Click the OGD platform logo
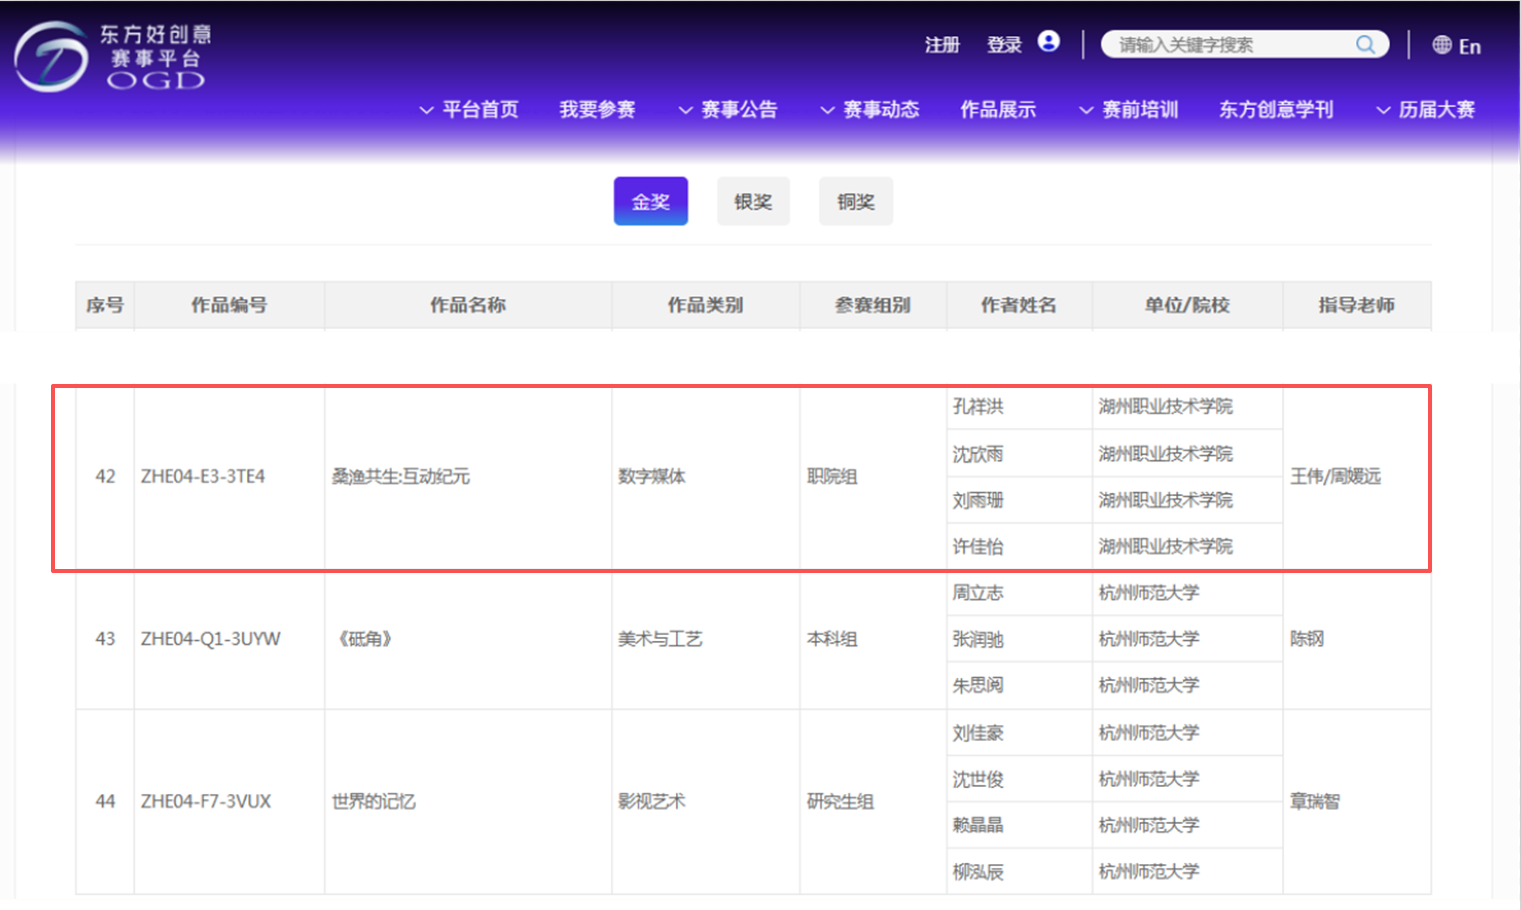1521x910 pixels. tap(112, 57)
